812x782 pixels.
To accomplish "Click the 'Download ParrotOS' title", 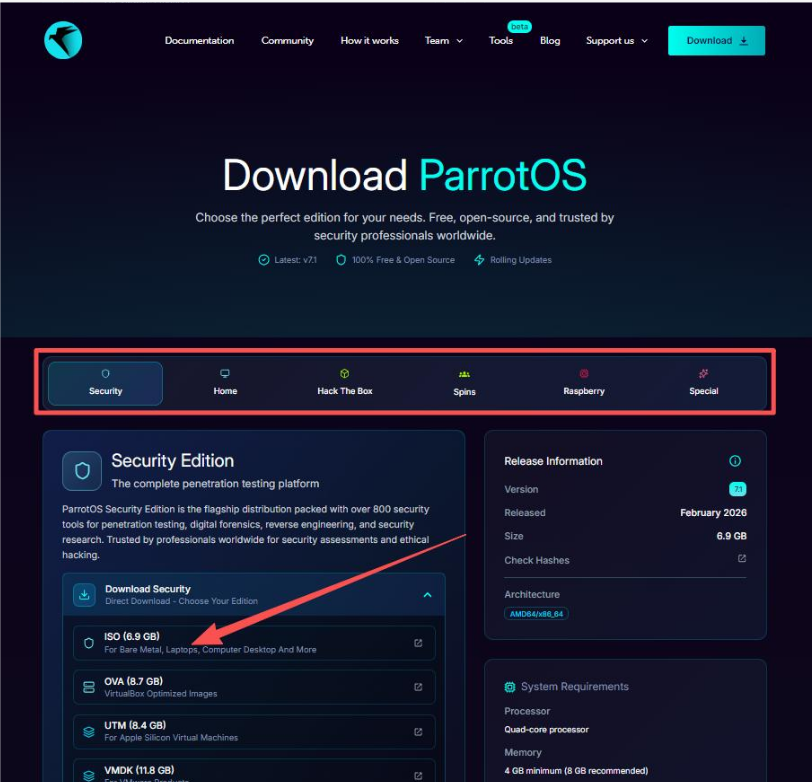I will click(404, 175).
